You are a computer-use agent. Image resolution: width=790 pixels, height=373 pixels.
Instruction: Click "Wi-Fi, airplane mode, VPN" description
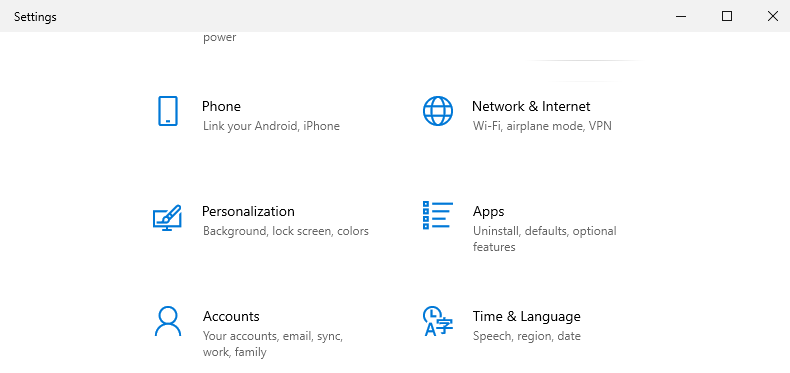[x=542, y=126]
